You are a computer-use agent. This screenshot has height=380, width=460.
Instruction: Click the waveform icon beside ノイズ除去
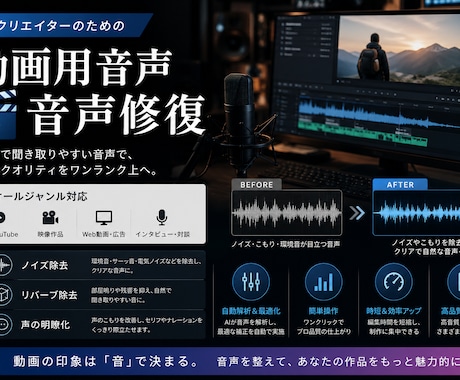(3, 265)
